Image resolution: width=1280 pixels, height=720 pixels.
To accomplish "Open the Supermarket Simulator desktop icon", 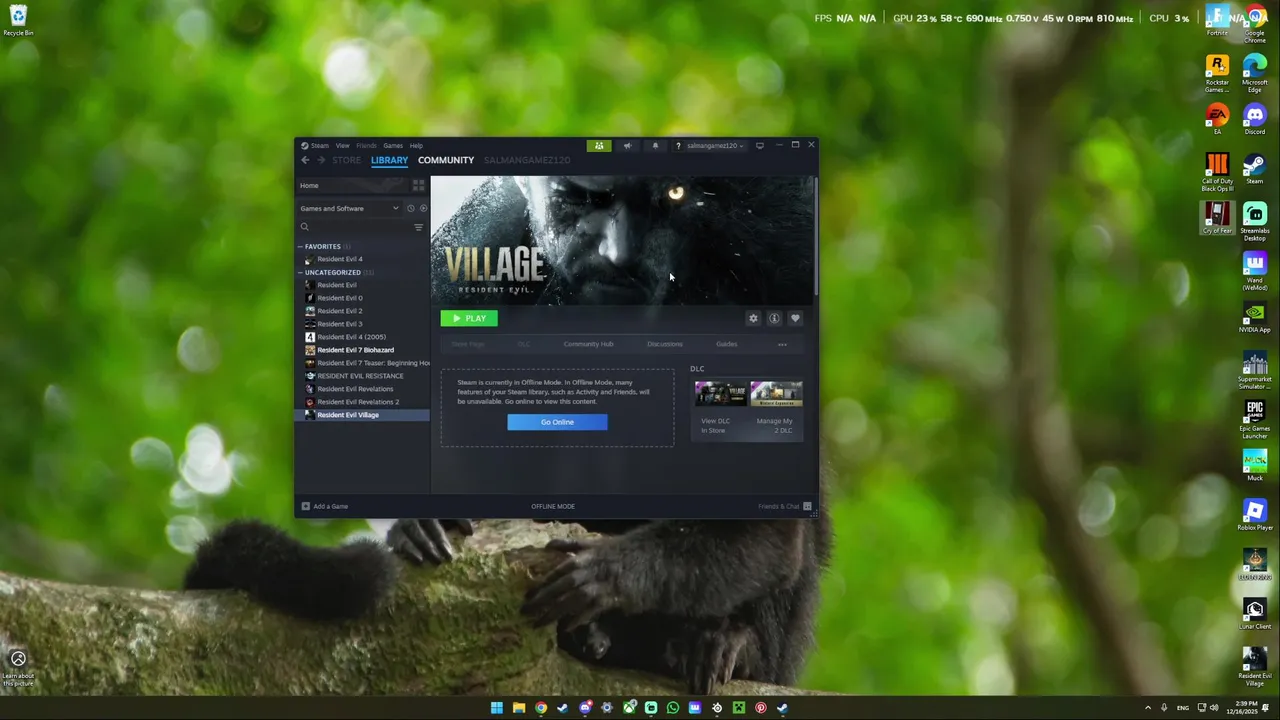I will tap(1255, 370).
